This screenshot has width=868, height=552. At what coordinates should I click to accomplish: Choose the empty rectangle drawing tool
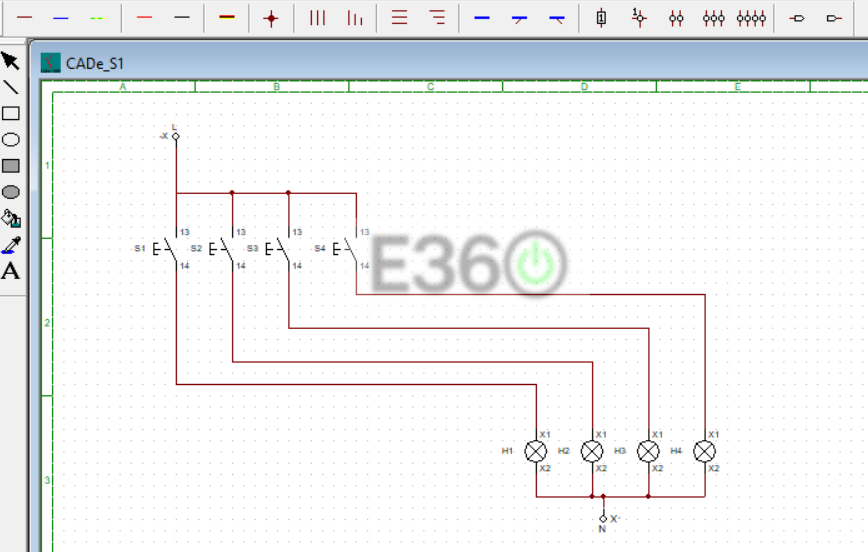[11, 113]
